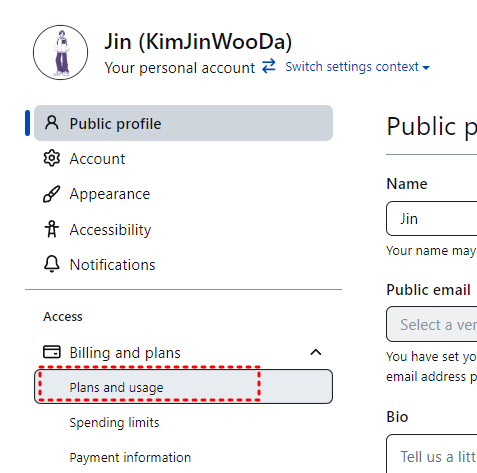Click the Jin profile avatar picture
Viewport: 477px width, 473px height.
point(61,52)
